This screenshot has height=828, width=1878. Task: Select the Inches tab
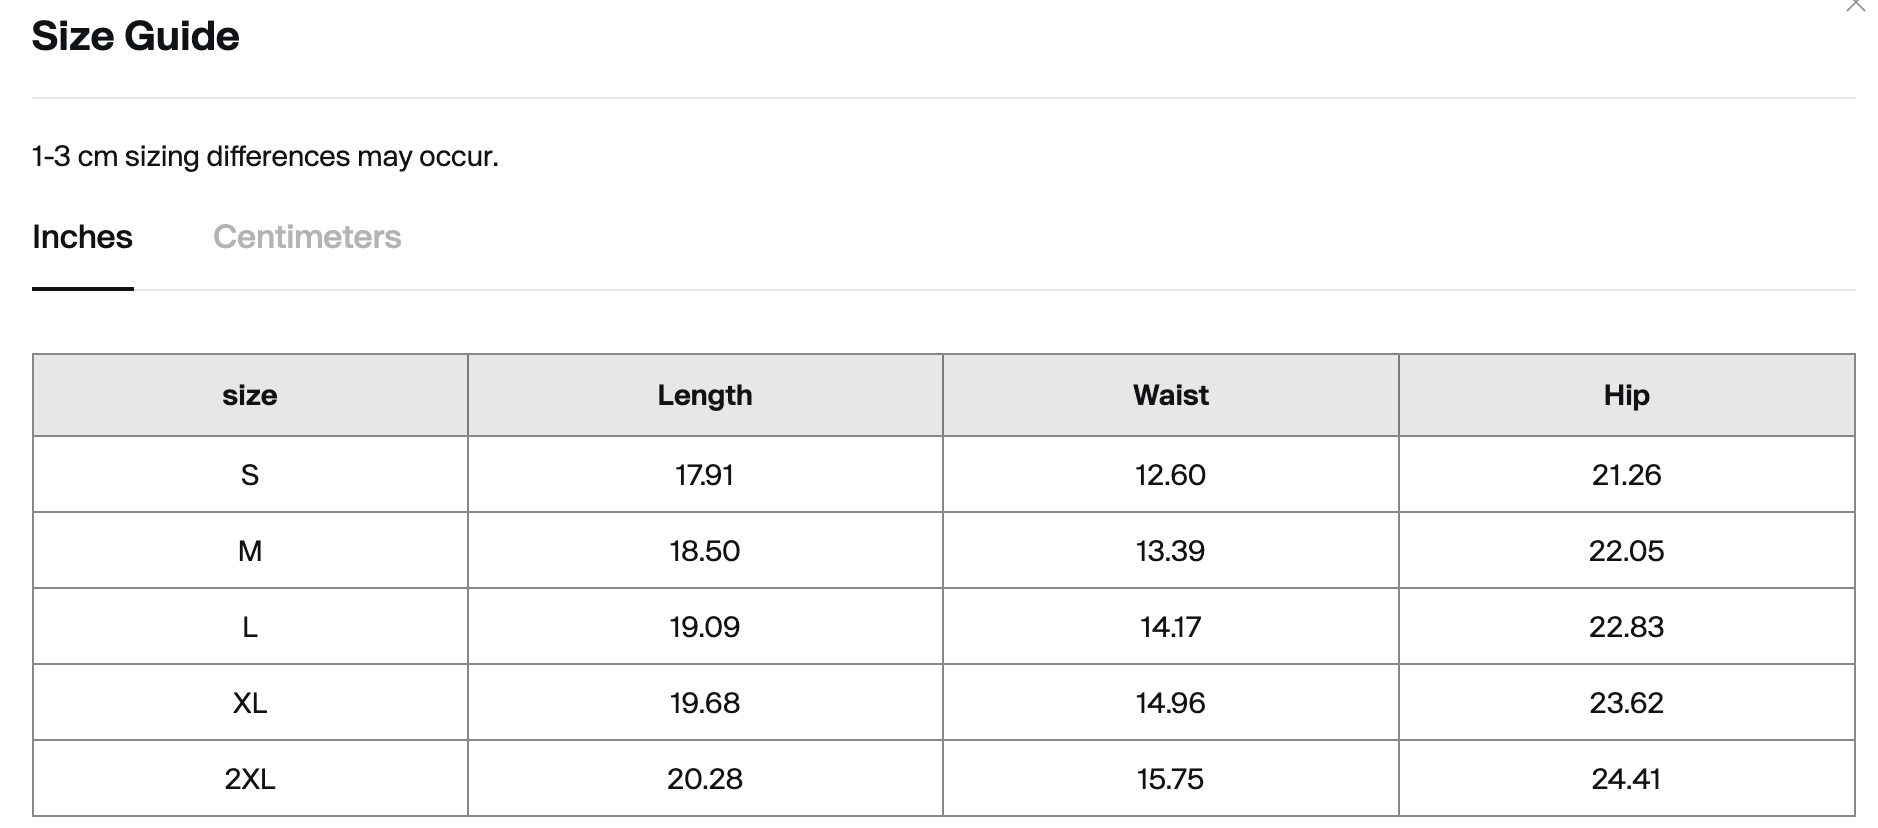(x=82, y=237)
